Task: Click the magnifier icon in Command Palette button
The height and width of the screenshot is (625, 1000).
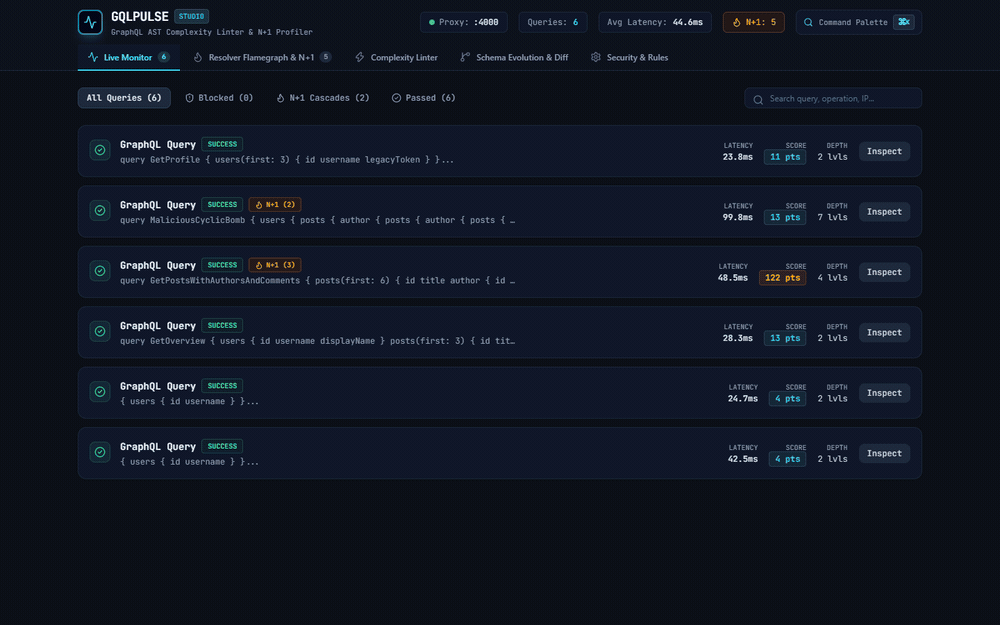Action: [x=808, y=22]
